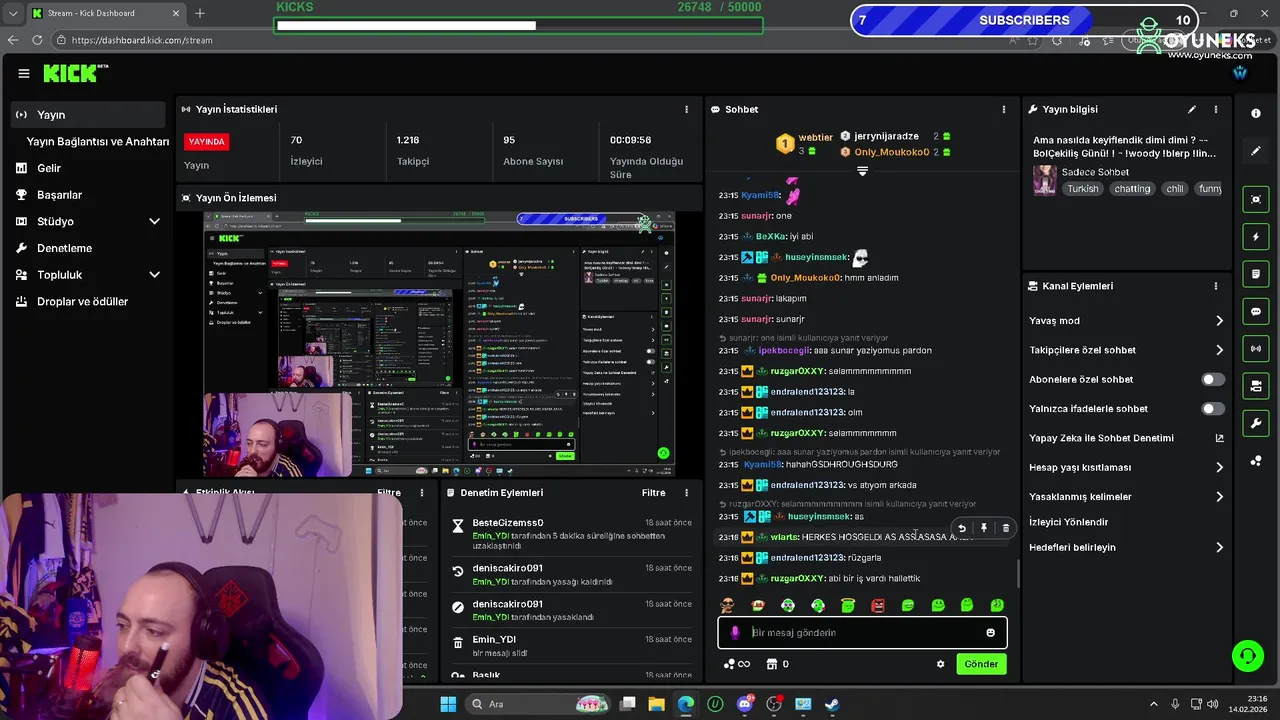Image resolution: width=1280 pixels, height=720 pixels.
Task: Open the hamburger menu next to the KICK logo
Action: [24, 73]
